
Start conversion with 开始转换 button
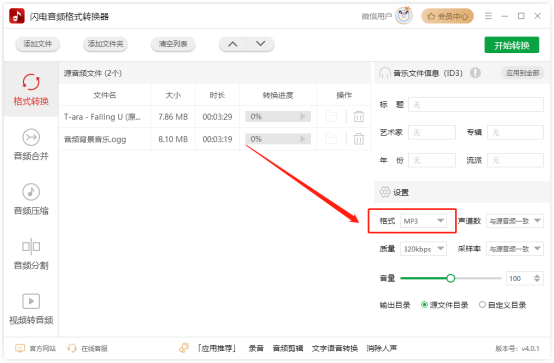coord(512,45)
